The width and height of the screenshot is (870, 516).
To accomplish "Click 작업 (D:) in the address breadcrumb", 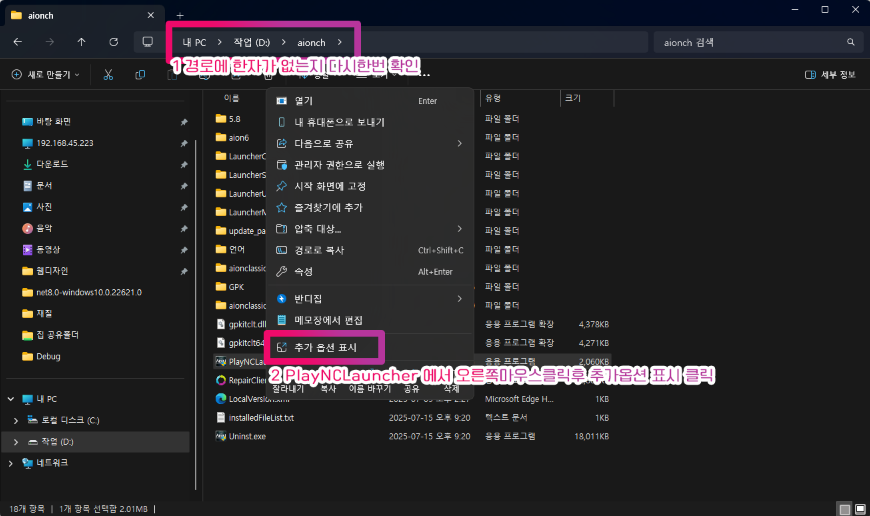I will [250, 42].
